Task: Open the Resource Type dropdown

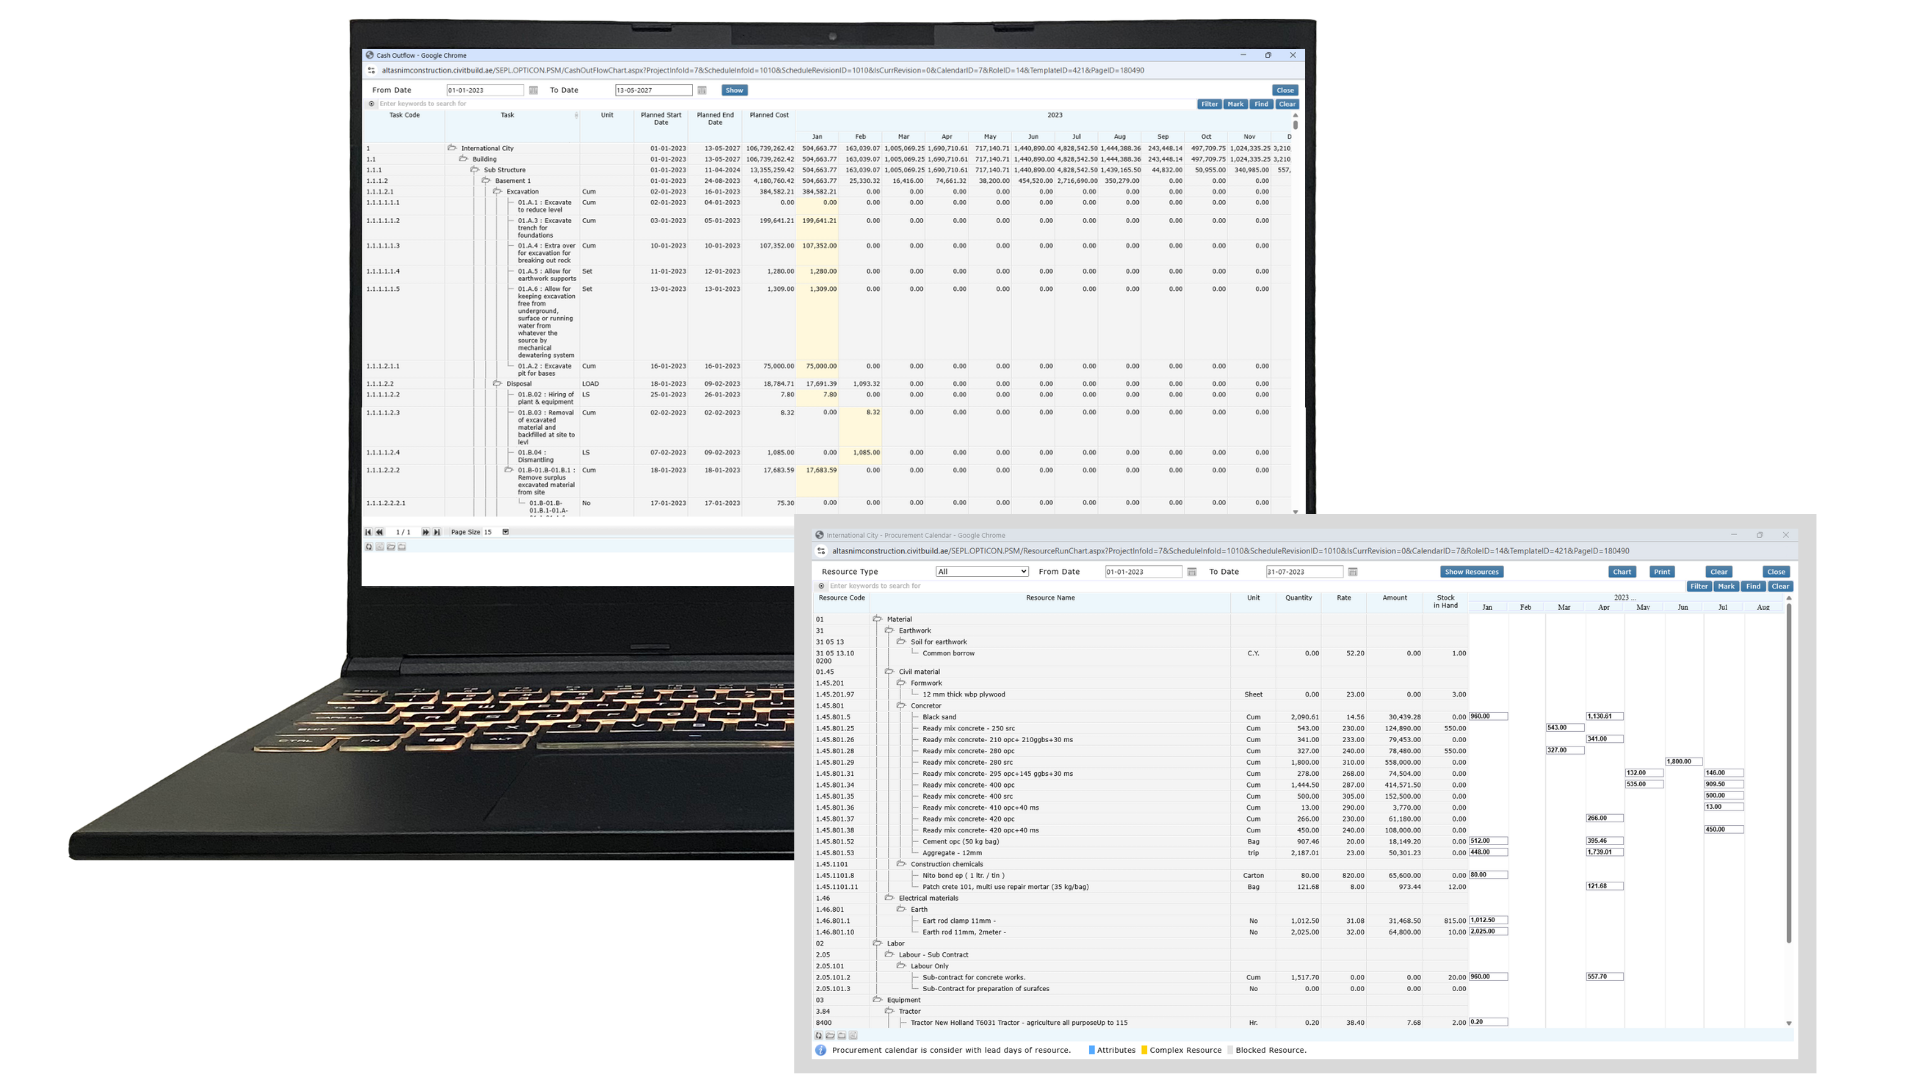Action: (982, 571)
